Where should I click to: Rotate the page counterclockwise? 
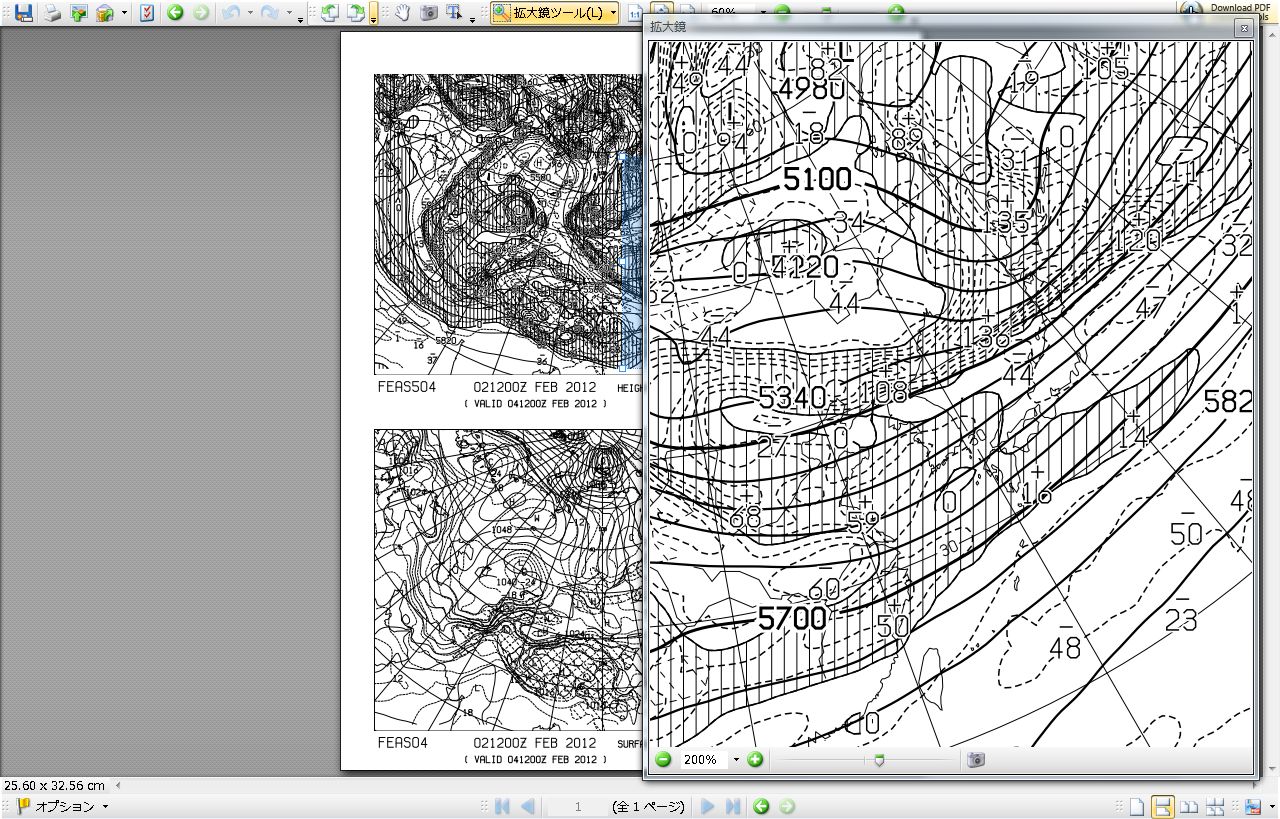(330, 13)
